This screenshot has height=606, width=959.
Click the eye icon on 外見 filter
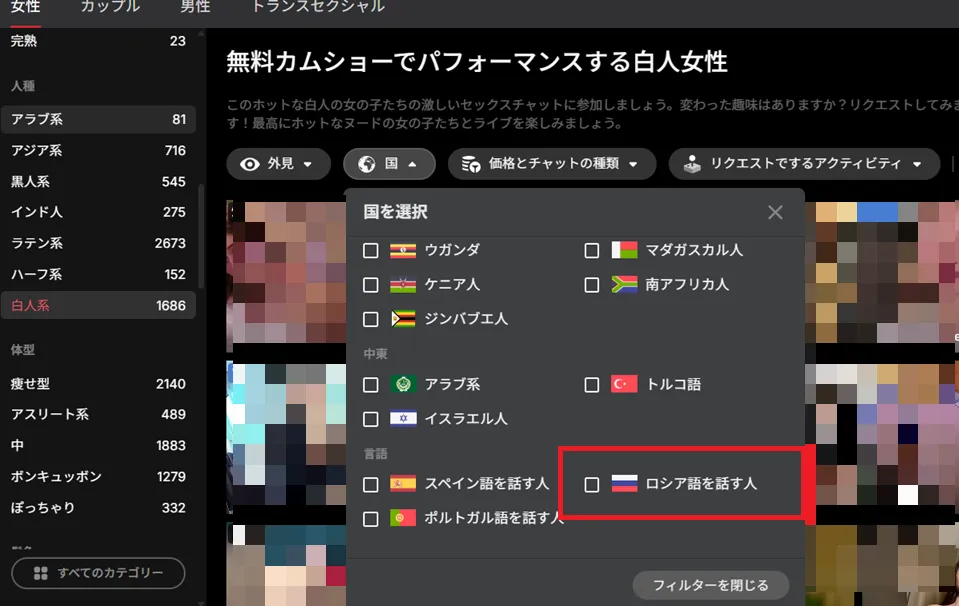point(250,164)
